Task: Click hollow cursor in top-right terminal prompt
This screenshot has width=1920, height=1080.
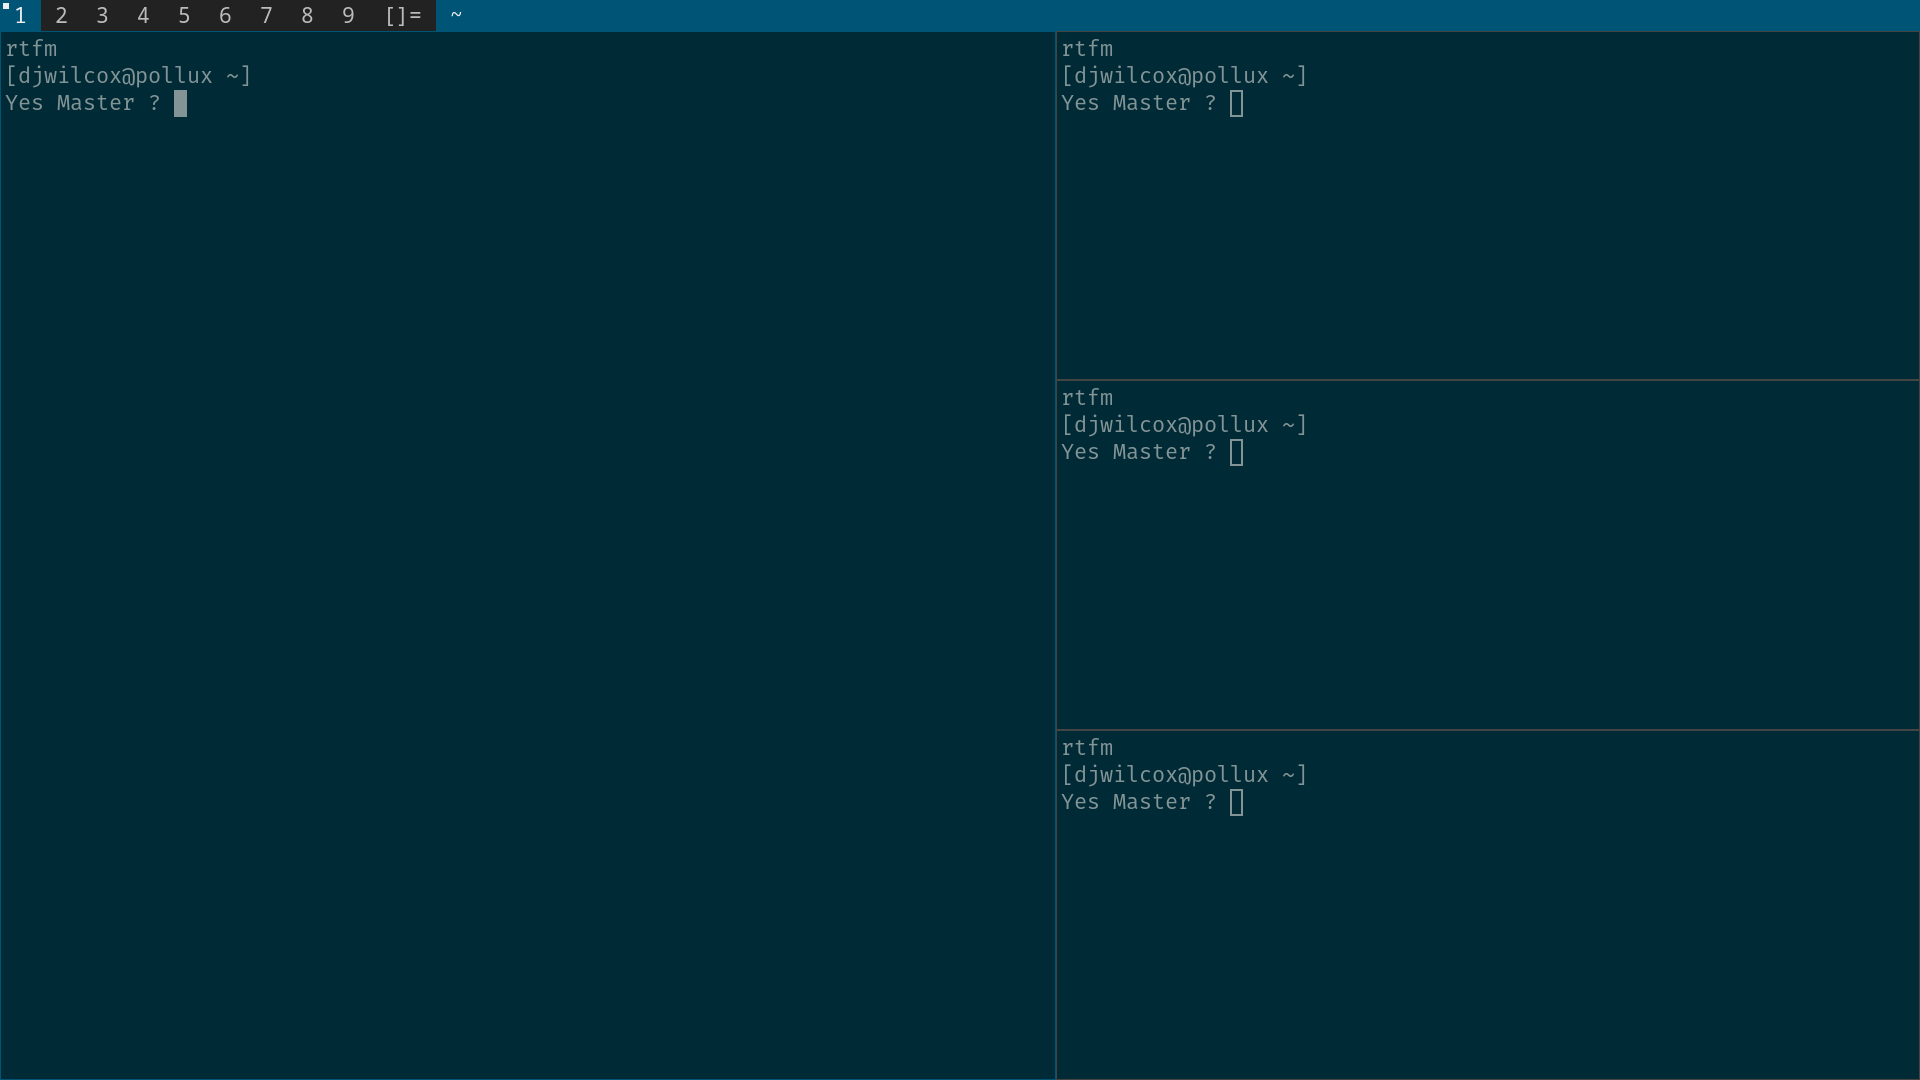Action: coord(1237,103)
